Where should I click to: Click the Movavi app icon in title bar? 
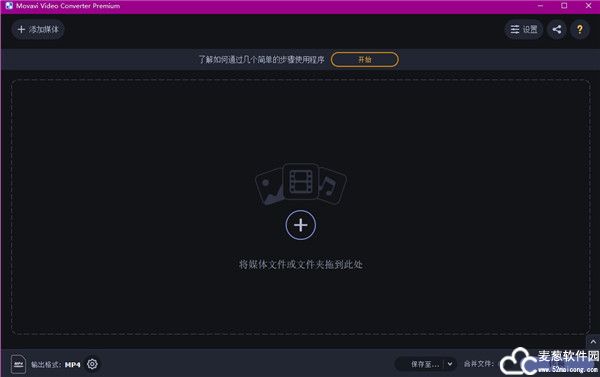coord(9,6)
